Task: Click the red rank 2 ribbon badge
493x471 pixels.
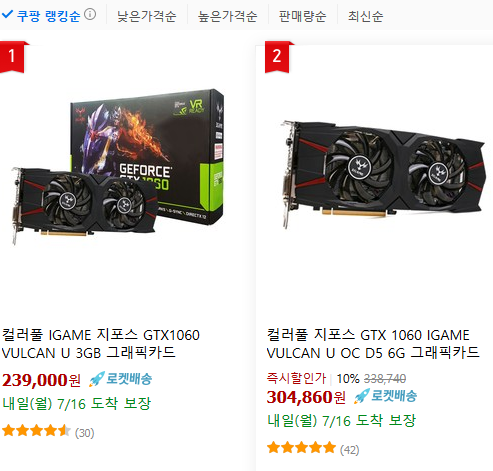Action: point(277,56)
